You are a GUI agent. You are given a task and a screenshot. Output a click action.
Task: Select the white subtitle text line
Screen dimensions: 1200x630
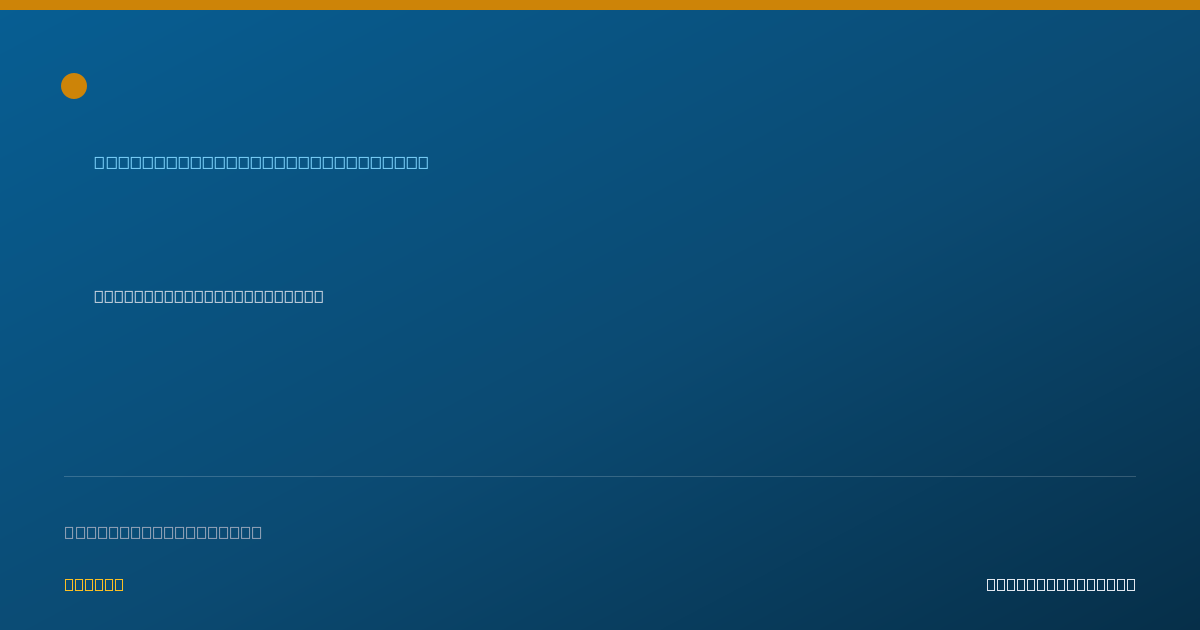pos(209,296)
